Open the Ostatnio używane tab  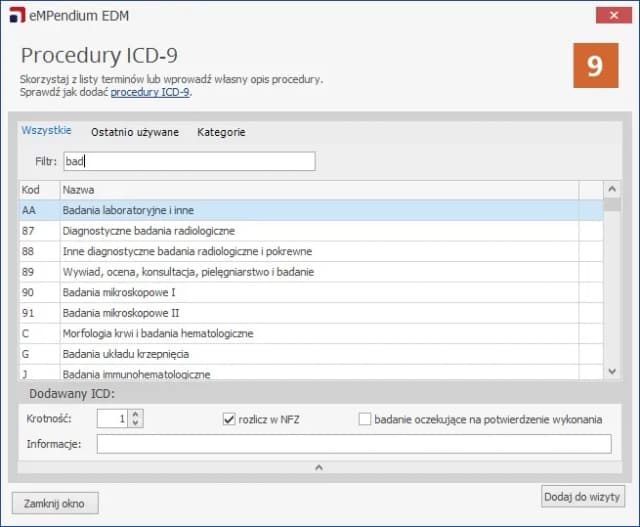point(135,132)
